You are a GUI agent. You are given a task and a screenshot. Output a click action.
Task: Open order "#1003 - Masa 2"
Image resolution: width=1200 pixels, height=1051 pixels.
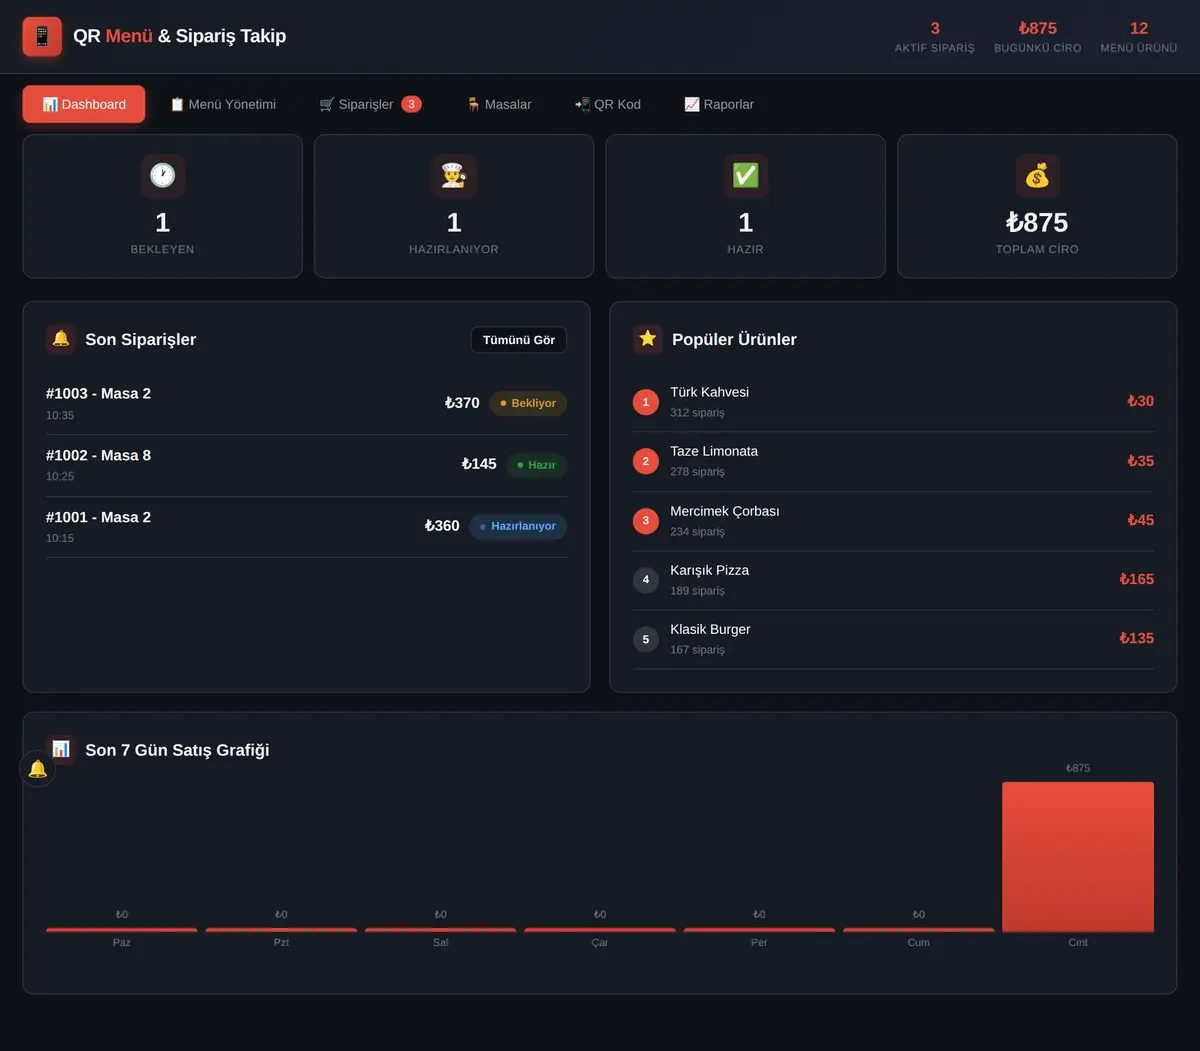[306, 404]
